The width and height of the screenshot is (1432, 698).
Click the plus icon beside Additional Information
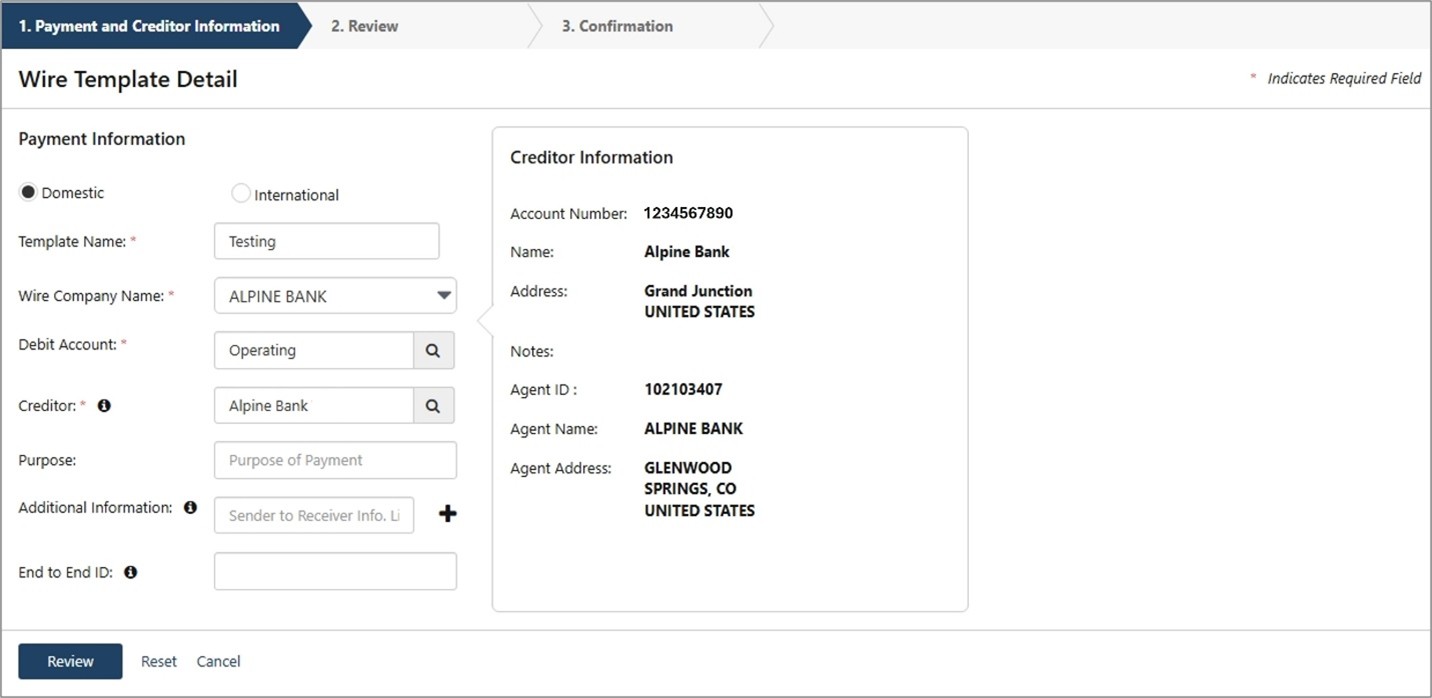click(x=448, y=514)
